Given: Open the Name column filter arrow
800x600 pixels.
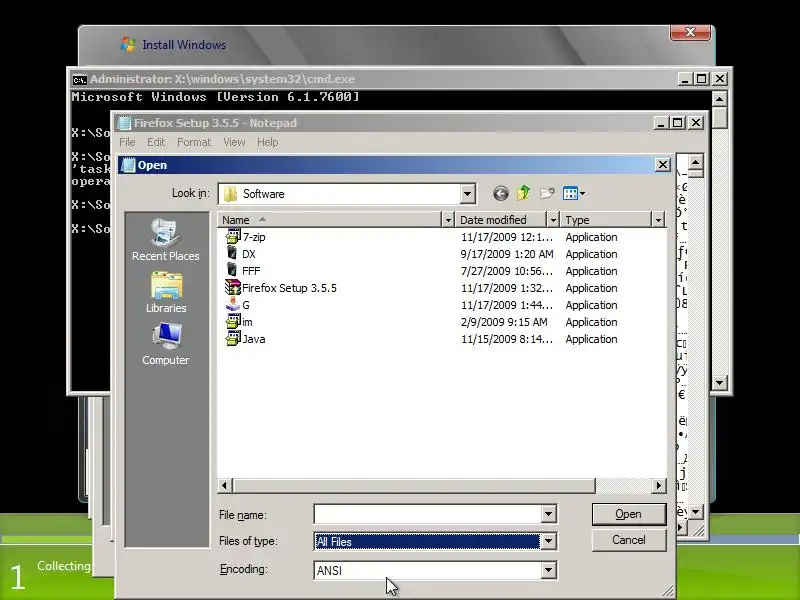Looking at the screenshot, I should [448, 220].
